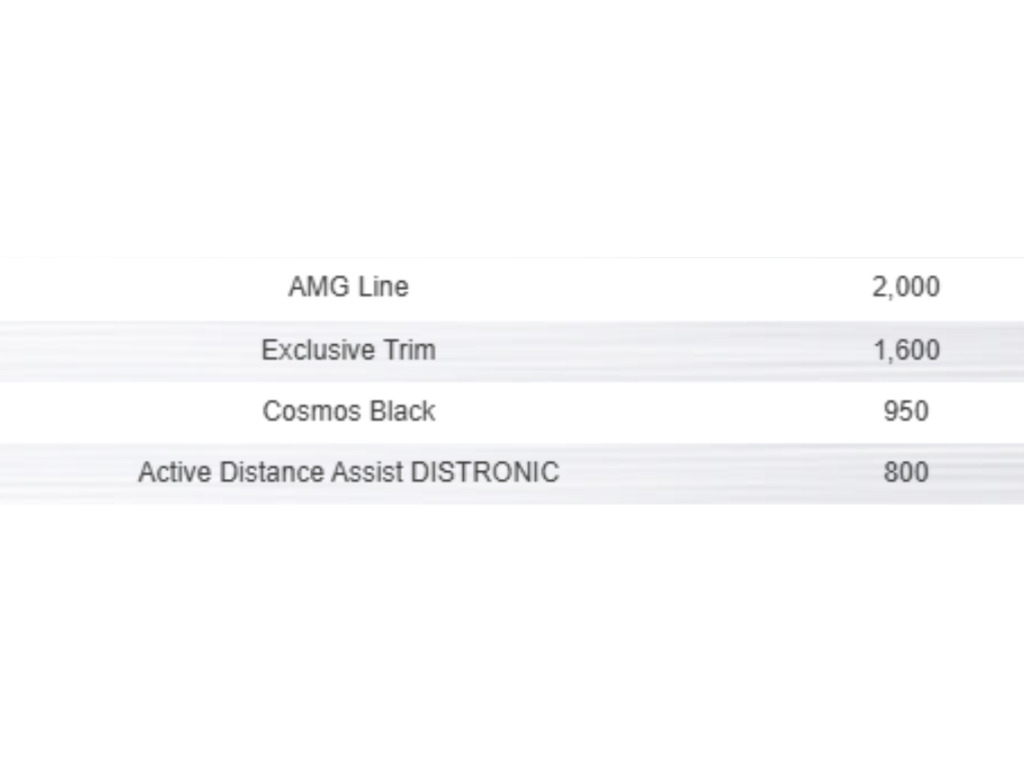This screenshot has height=768, width=1024.
Task: Select the Active Distance Assist DISTRONIC label
Action: (348, 472)
